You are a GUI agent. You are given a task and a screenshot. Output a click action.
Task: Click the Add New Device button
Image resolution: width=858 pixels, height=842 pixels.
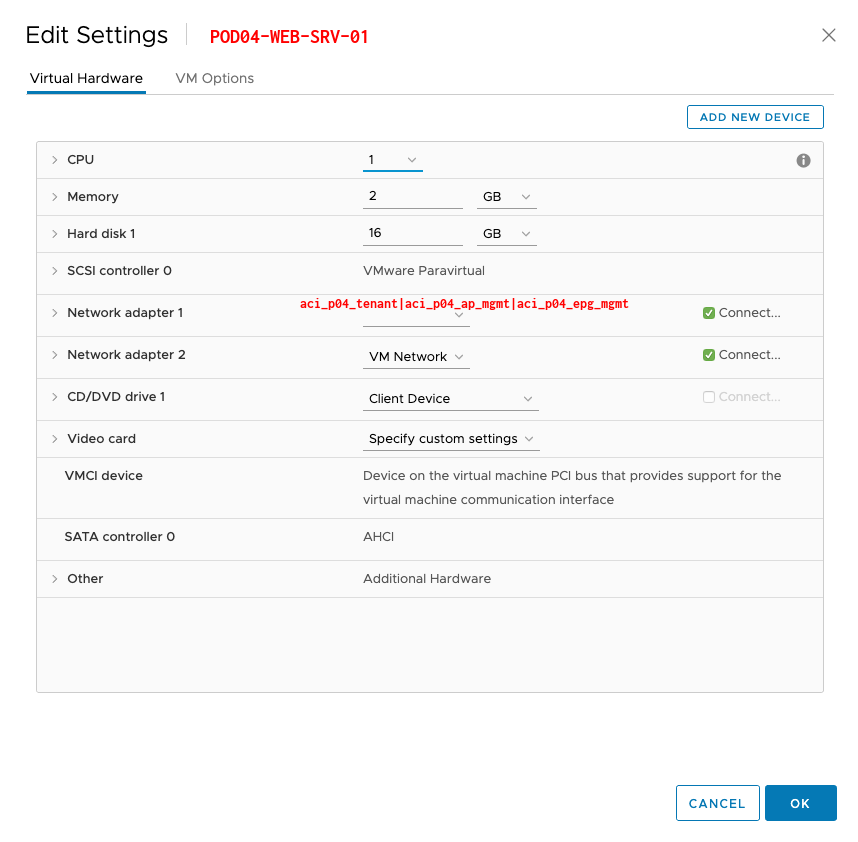coord(755,117)
